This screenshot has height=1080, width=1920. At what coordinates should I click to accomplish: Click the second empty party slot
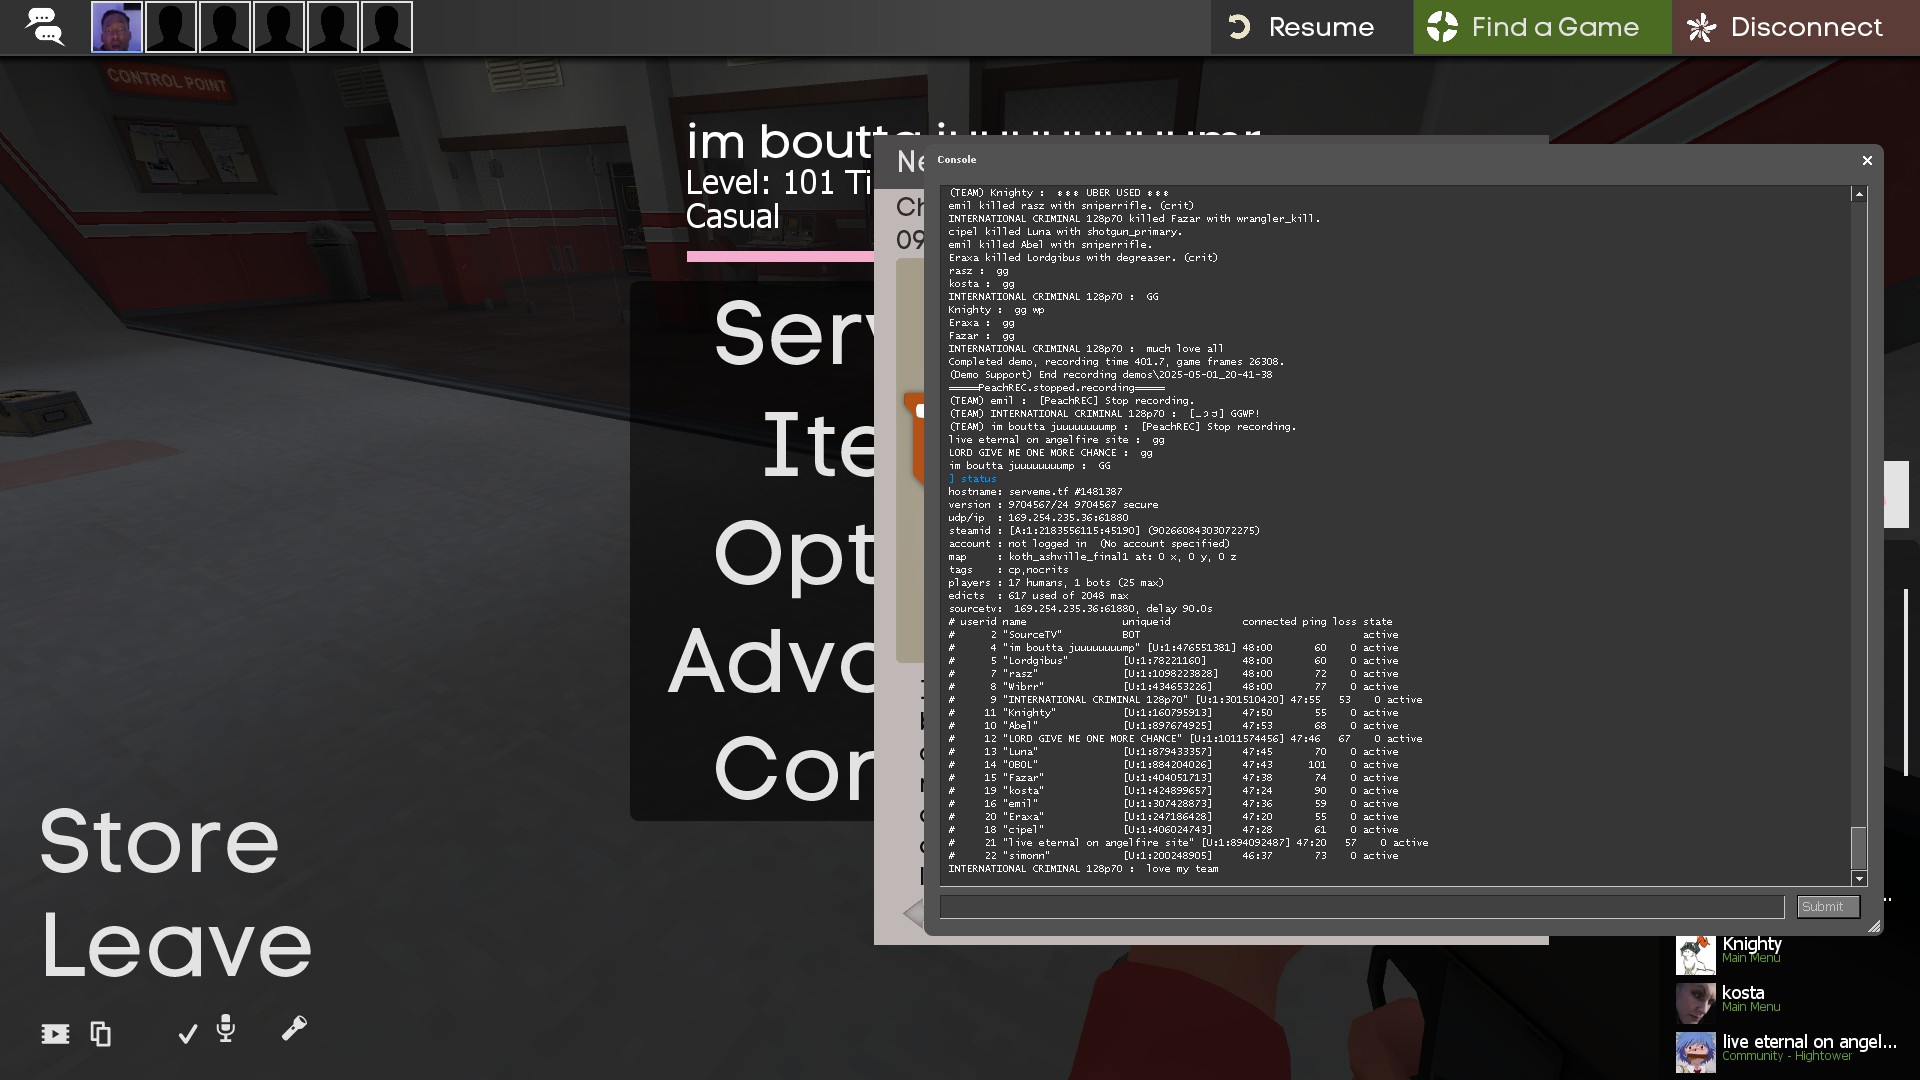click(x=225, y=27)
